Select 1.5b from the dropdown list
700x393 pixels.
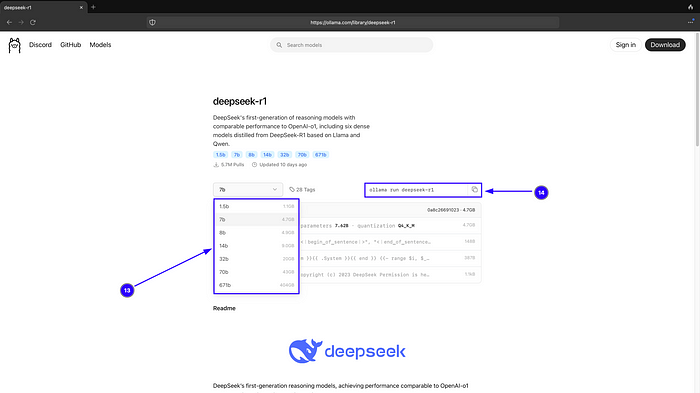(256, 206)
